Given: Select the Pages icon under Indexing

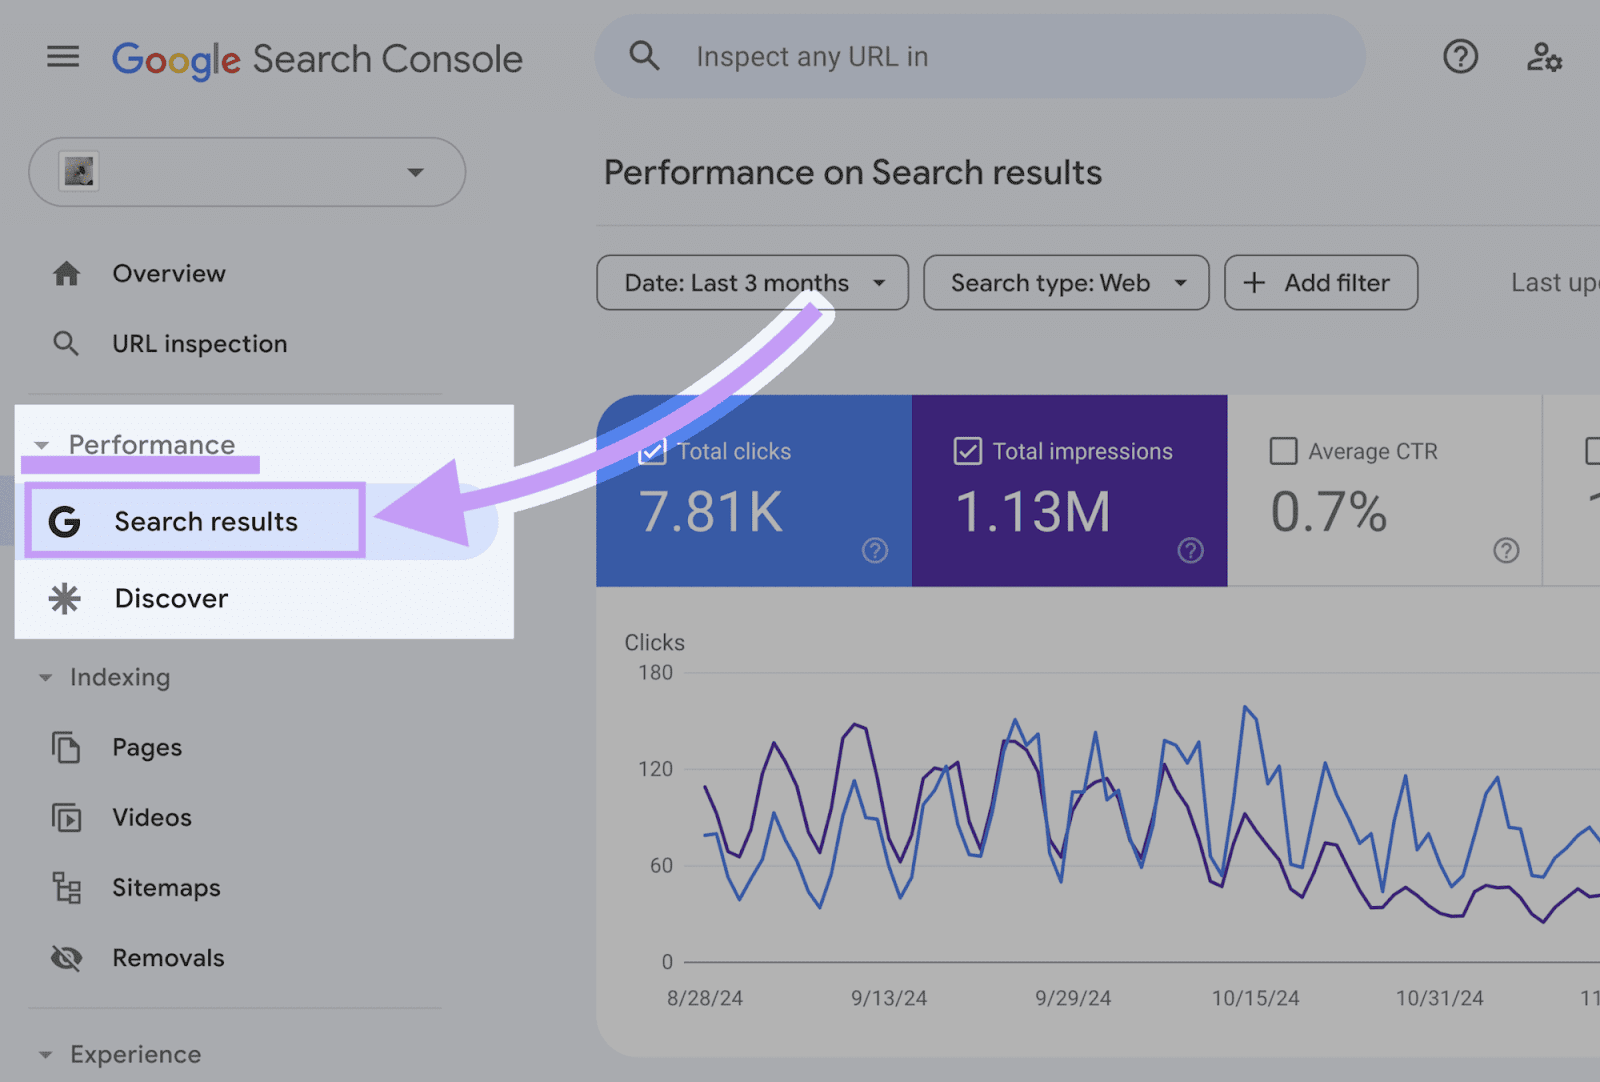Looking at the screenshot, I should click(x=66, y=747).
